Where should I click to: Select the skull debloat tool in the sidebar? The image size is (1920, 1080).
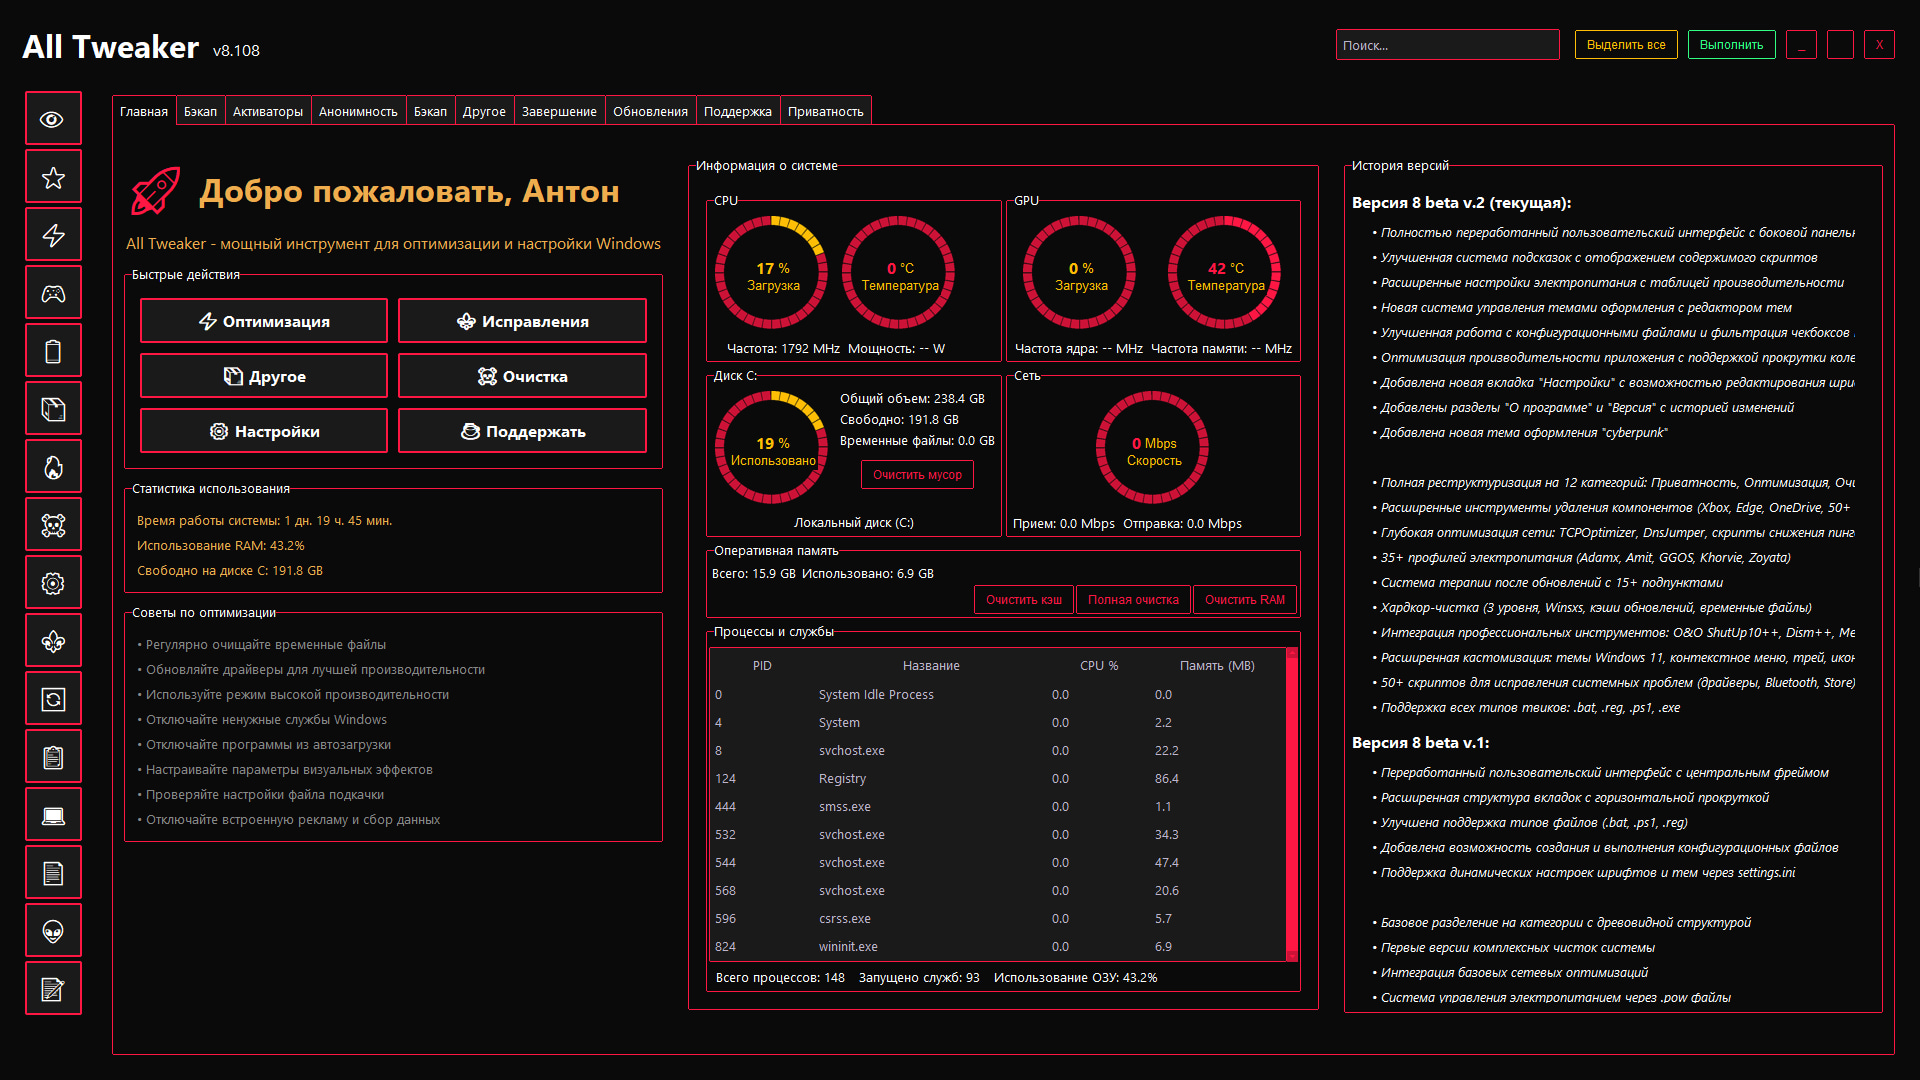[x=53, y=524]
